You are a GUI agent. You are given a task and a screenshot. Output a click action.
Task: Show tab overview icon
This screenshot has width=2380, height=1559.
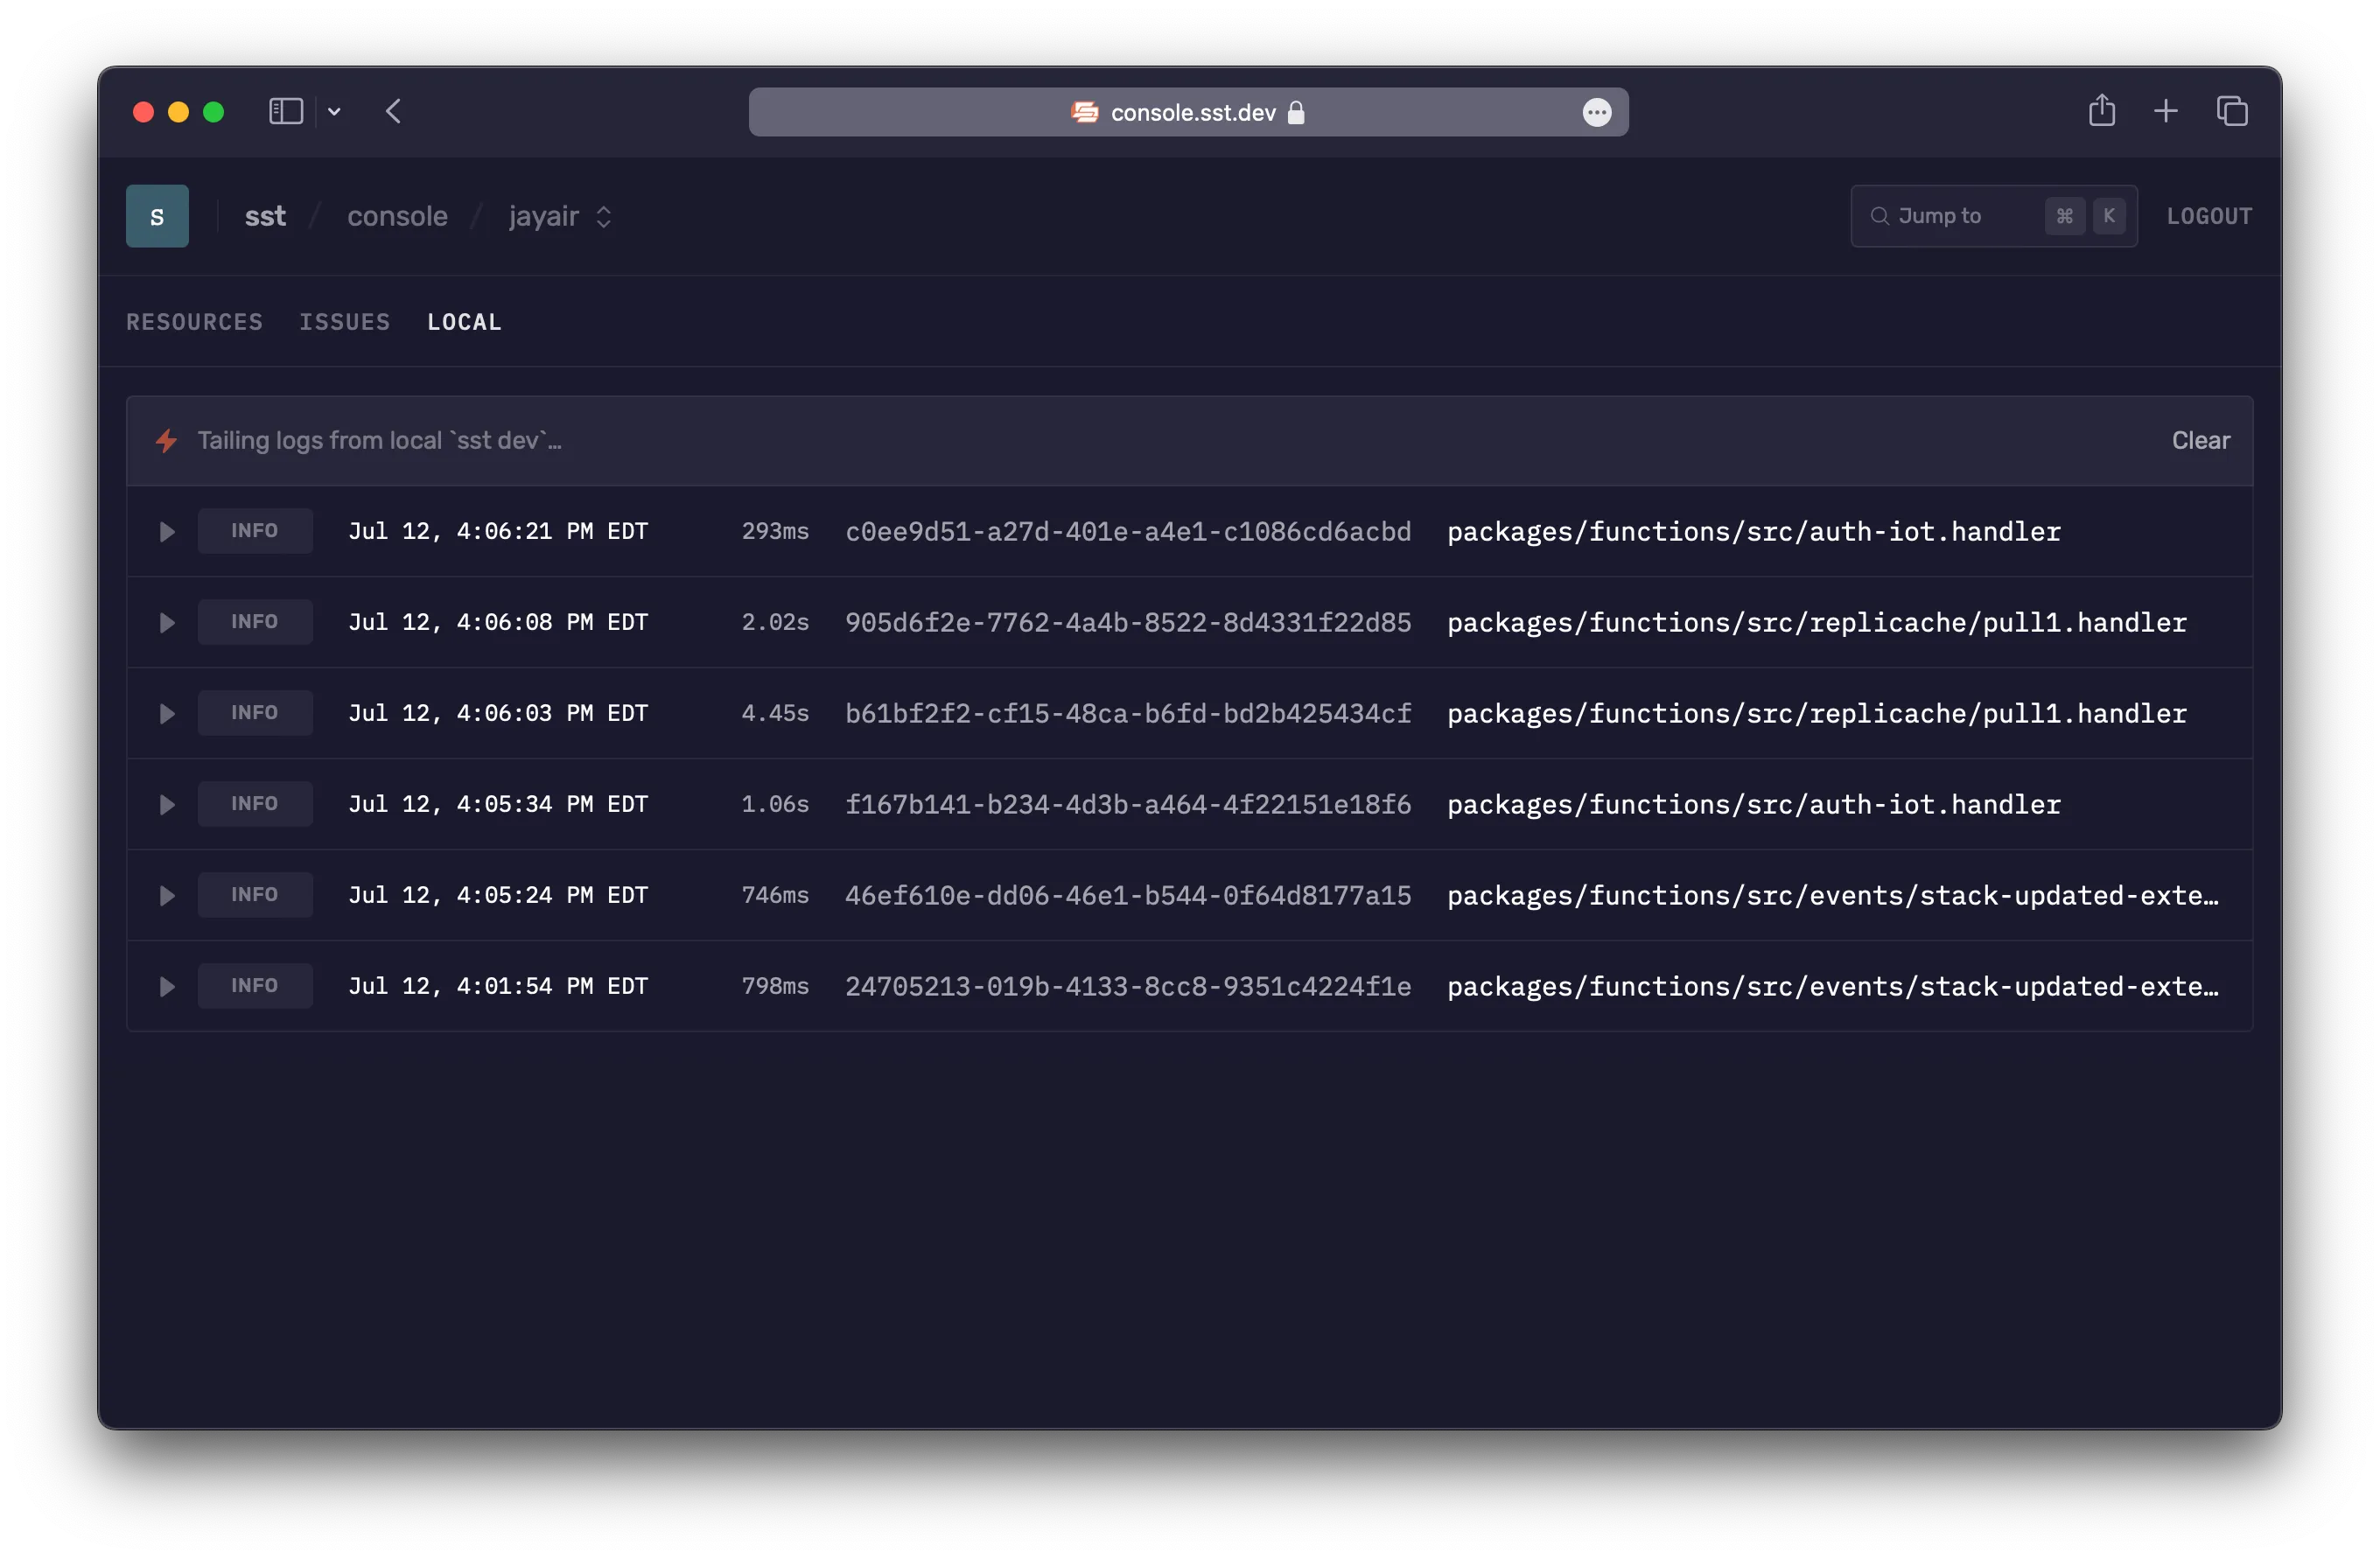pyautogui.click(x=2232, y=111)
